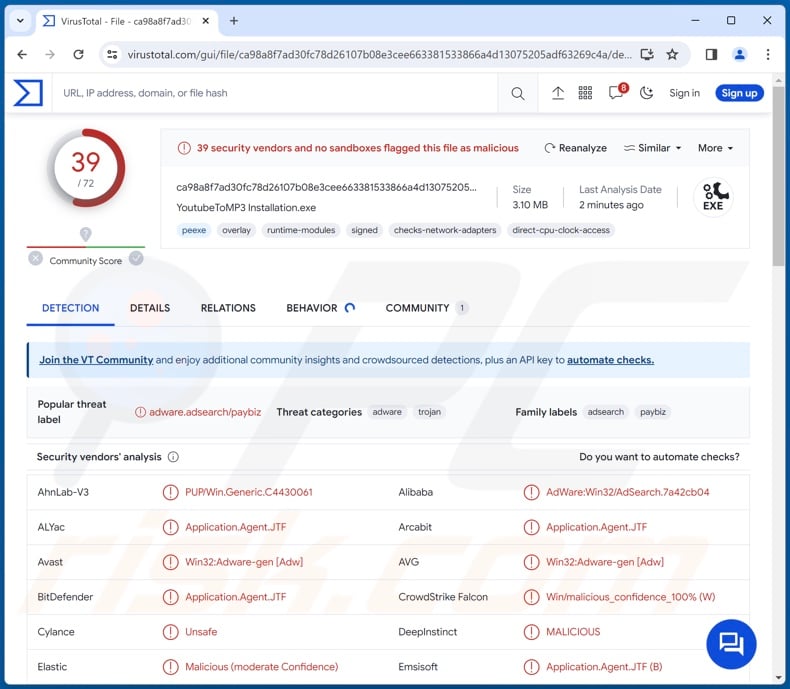This screenshot has height=689, width=790.
Task: Click the Elastic Malicious (moderate Confidence) result
Action: point(261,667)
